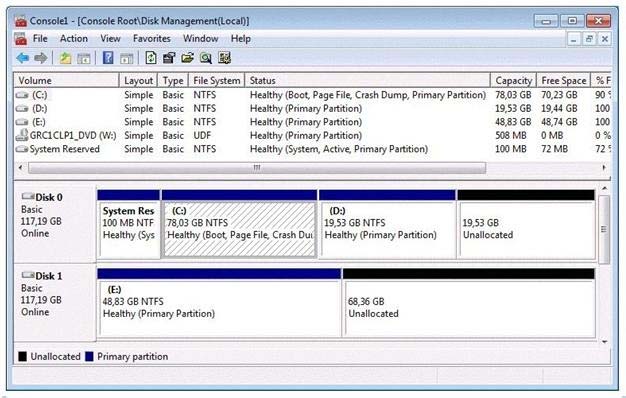This screenshot has height=398, width=626.
Task: Minimize the inner MMC child window
Action: pos(574,39)
